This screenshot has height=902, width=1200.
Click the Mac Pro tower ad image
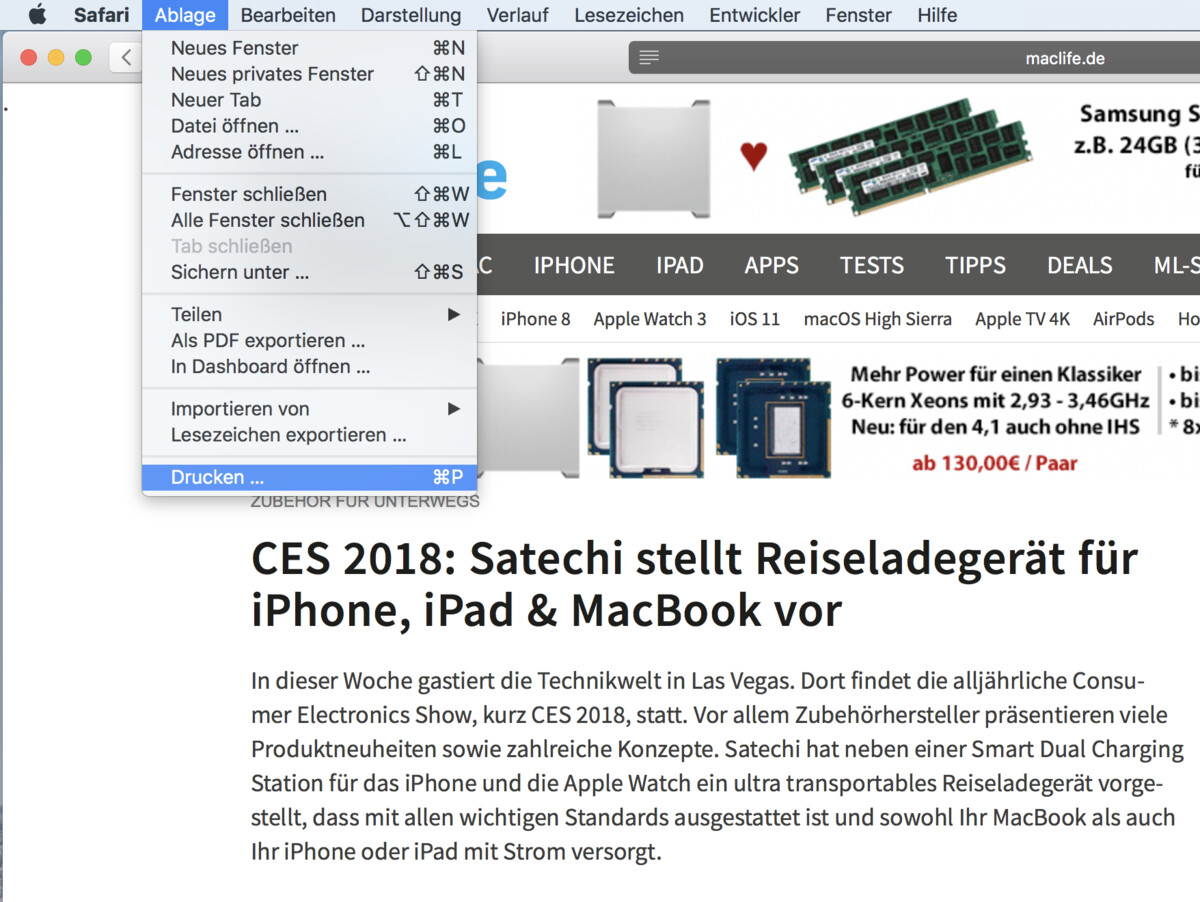pos(654,158)
